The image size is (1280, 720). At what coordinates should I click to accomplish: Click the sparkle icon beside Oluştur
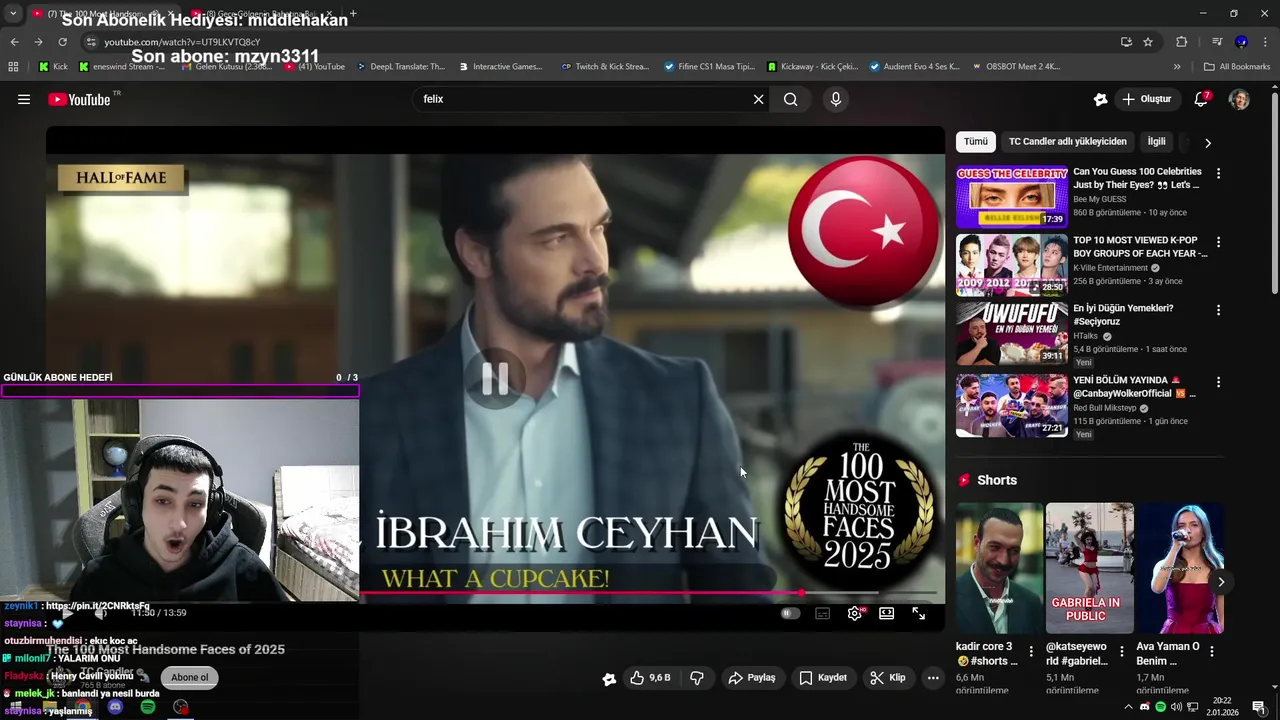click(x=1100, y=99)
